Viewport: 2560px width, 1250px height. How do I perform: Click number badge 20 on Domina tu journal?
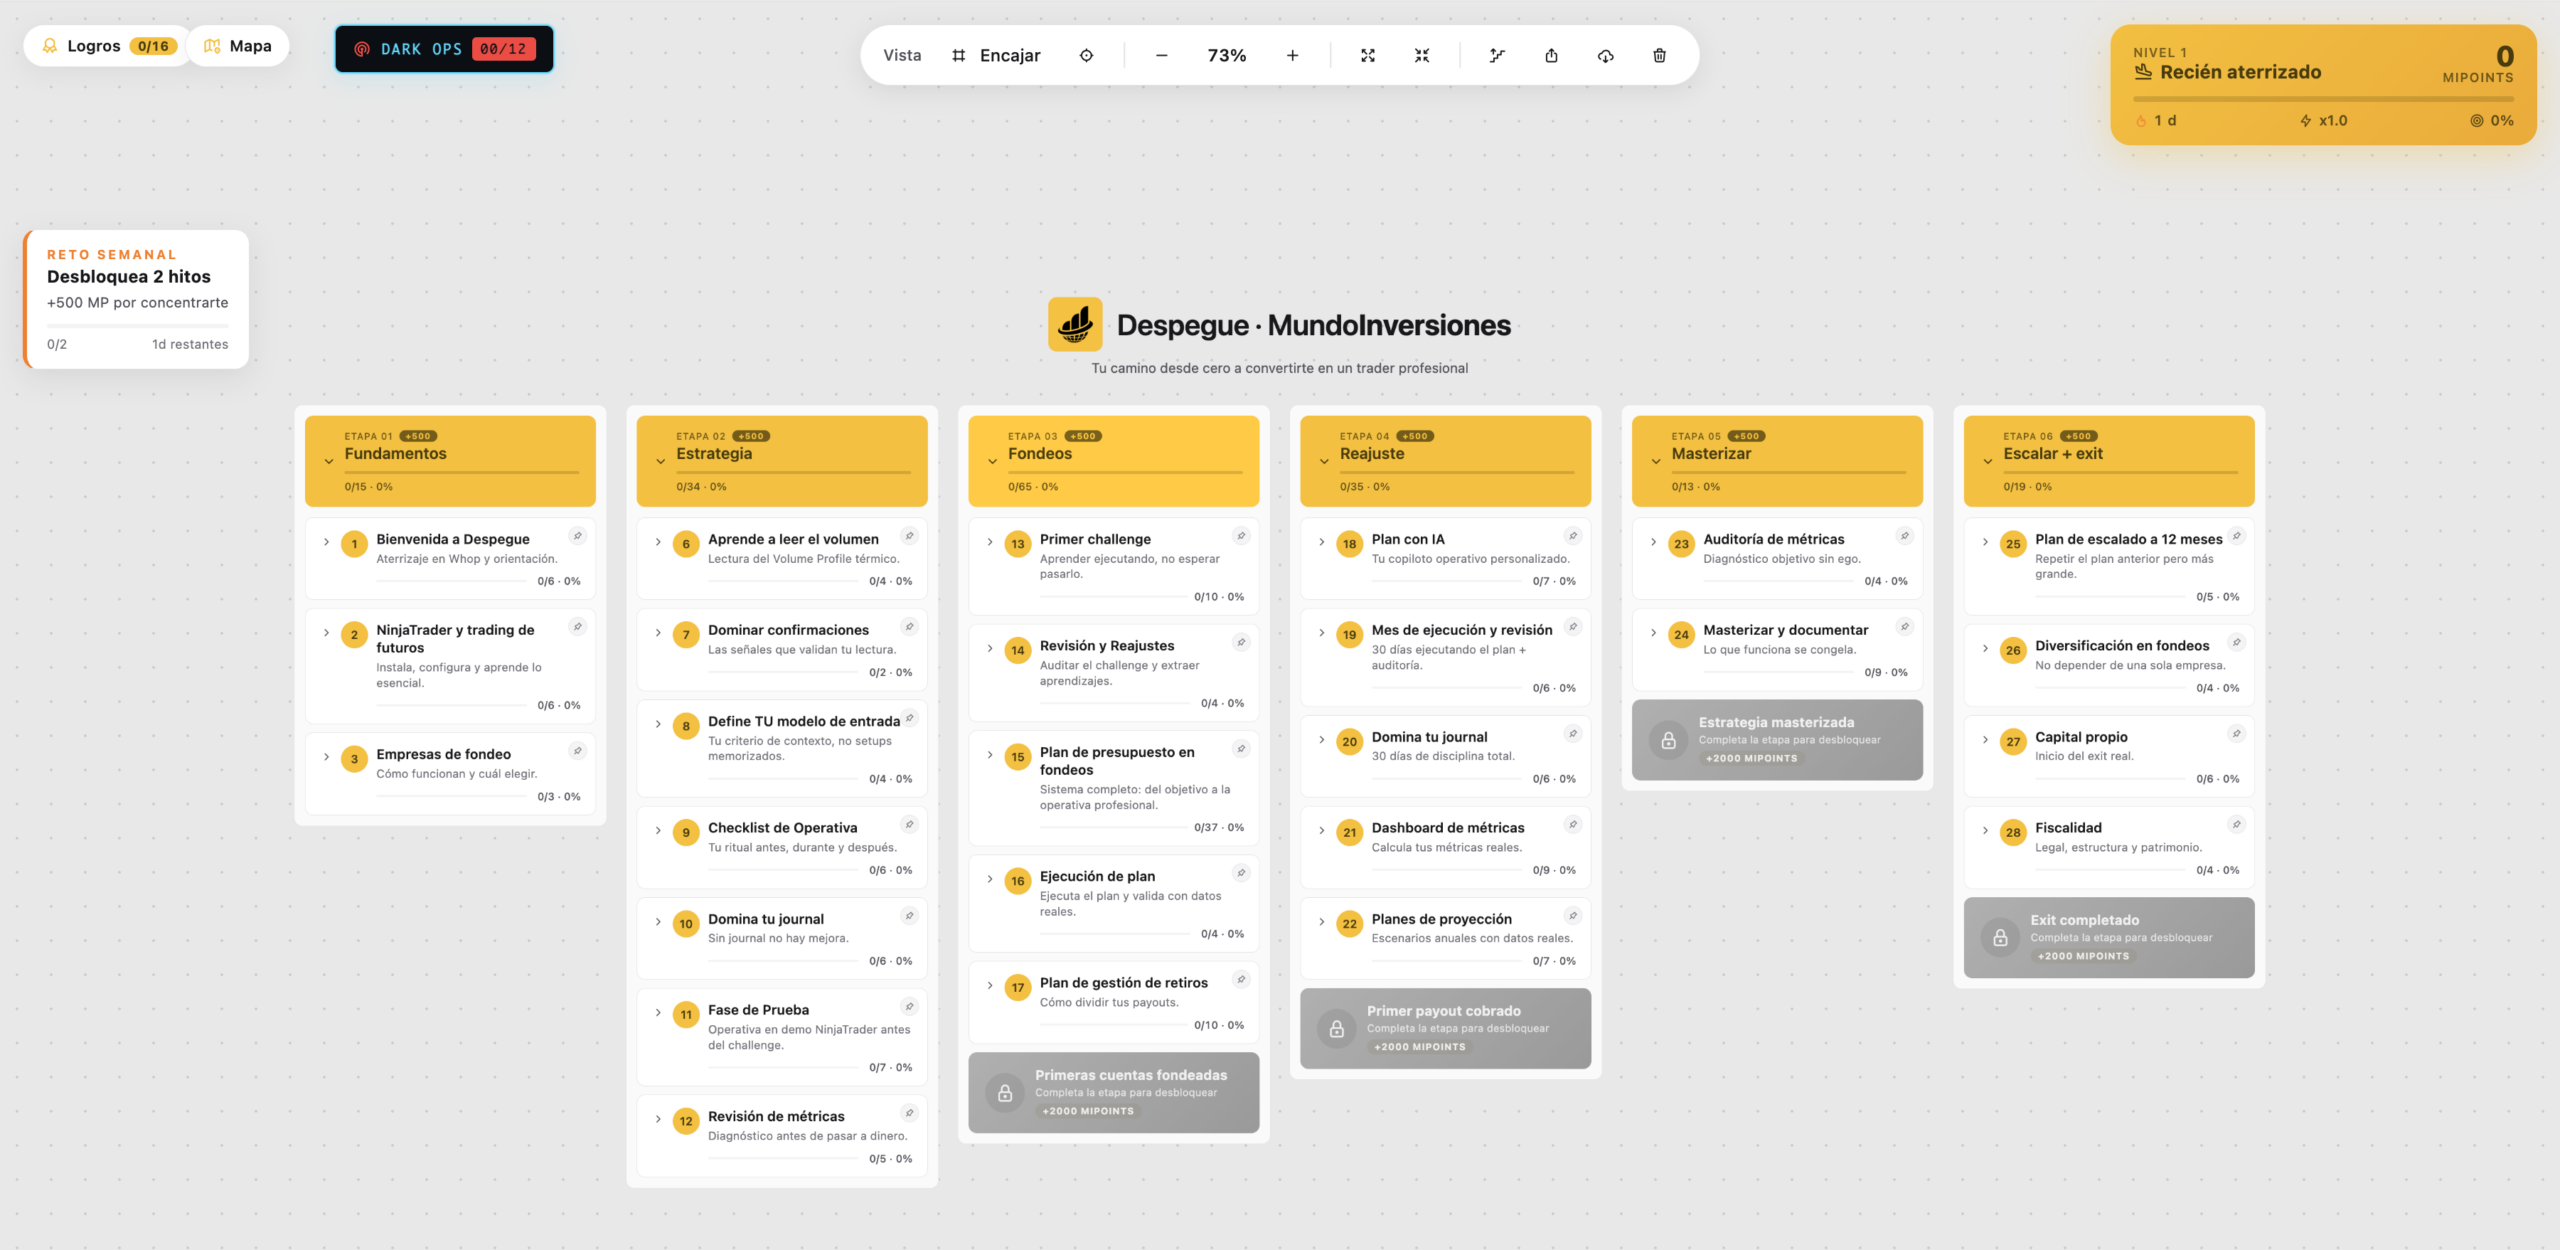pos(1349,741)
